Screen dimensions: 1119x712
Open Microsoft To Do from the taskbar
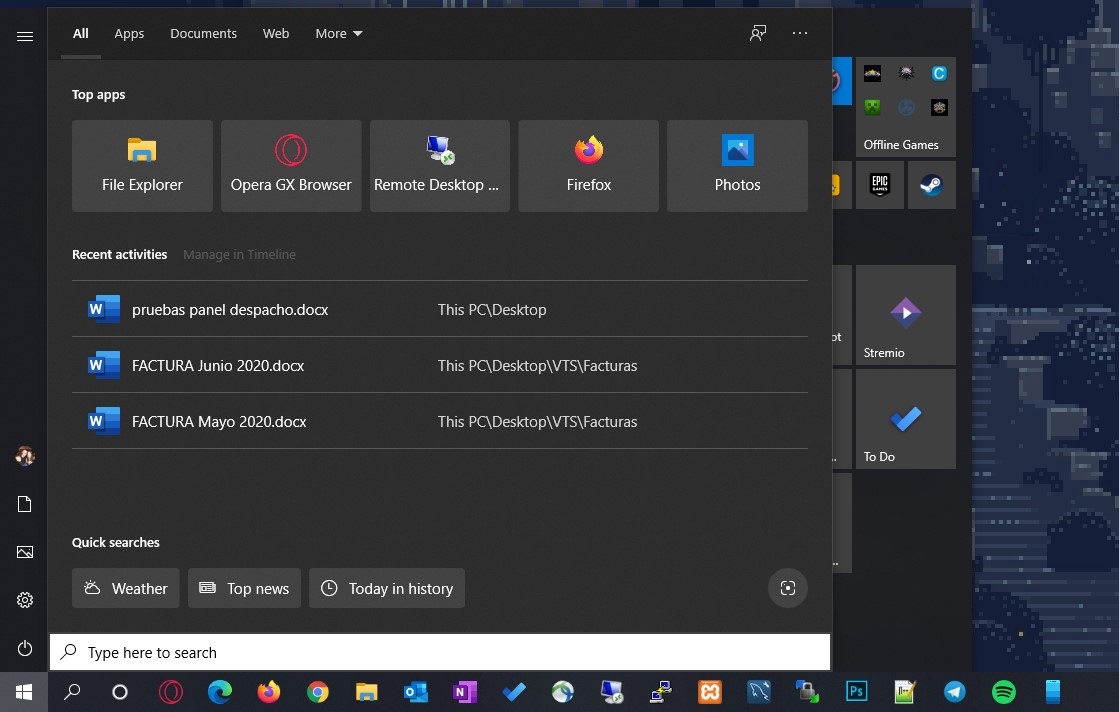pyautogui.click(x=514, y=692)
